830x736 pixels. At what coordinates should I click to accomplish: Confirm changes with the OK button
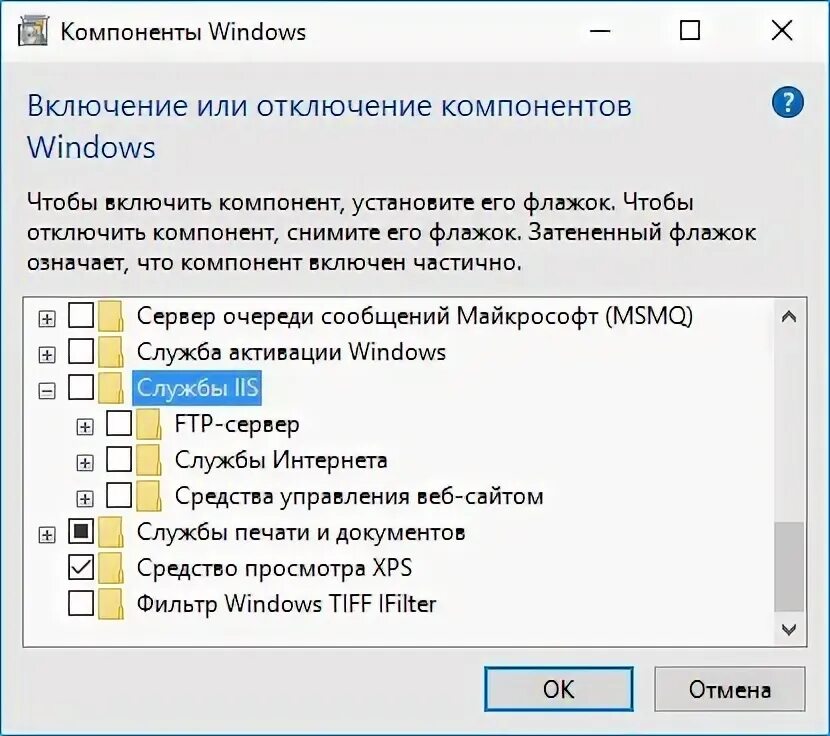(558, 689)
